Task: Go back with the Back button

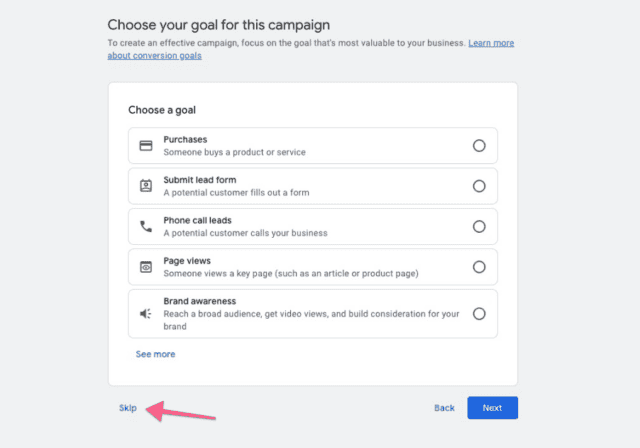Action: 444,408
